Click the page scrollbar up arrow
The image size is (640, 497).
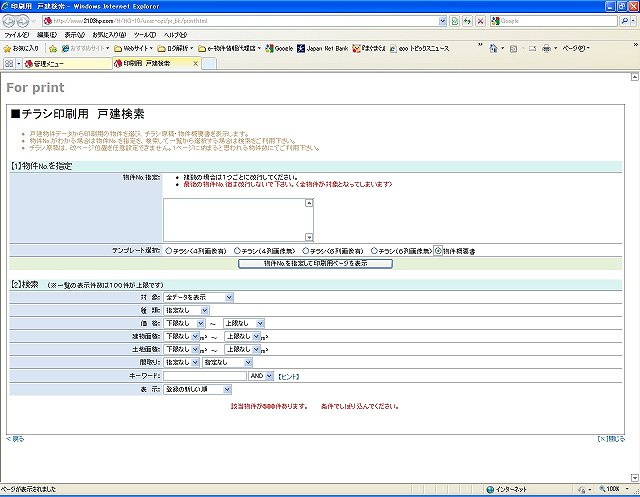point(635,77)
